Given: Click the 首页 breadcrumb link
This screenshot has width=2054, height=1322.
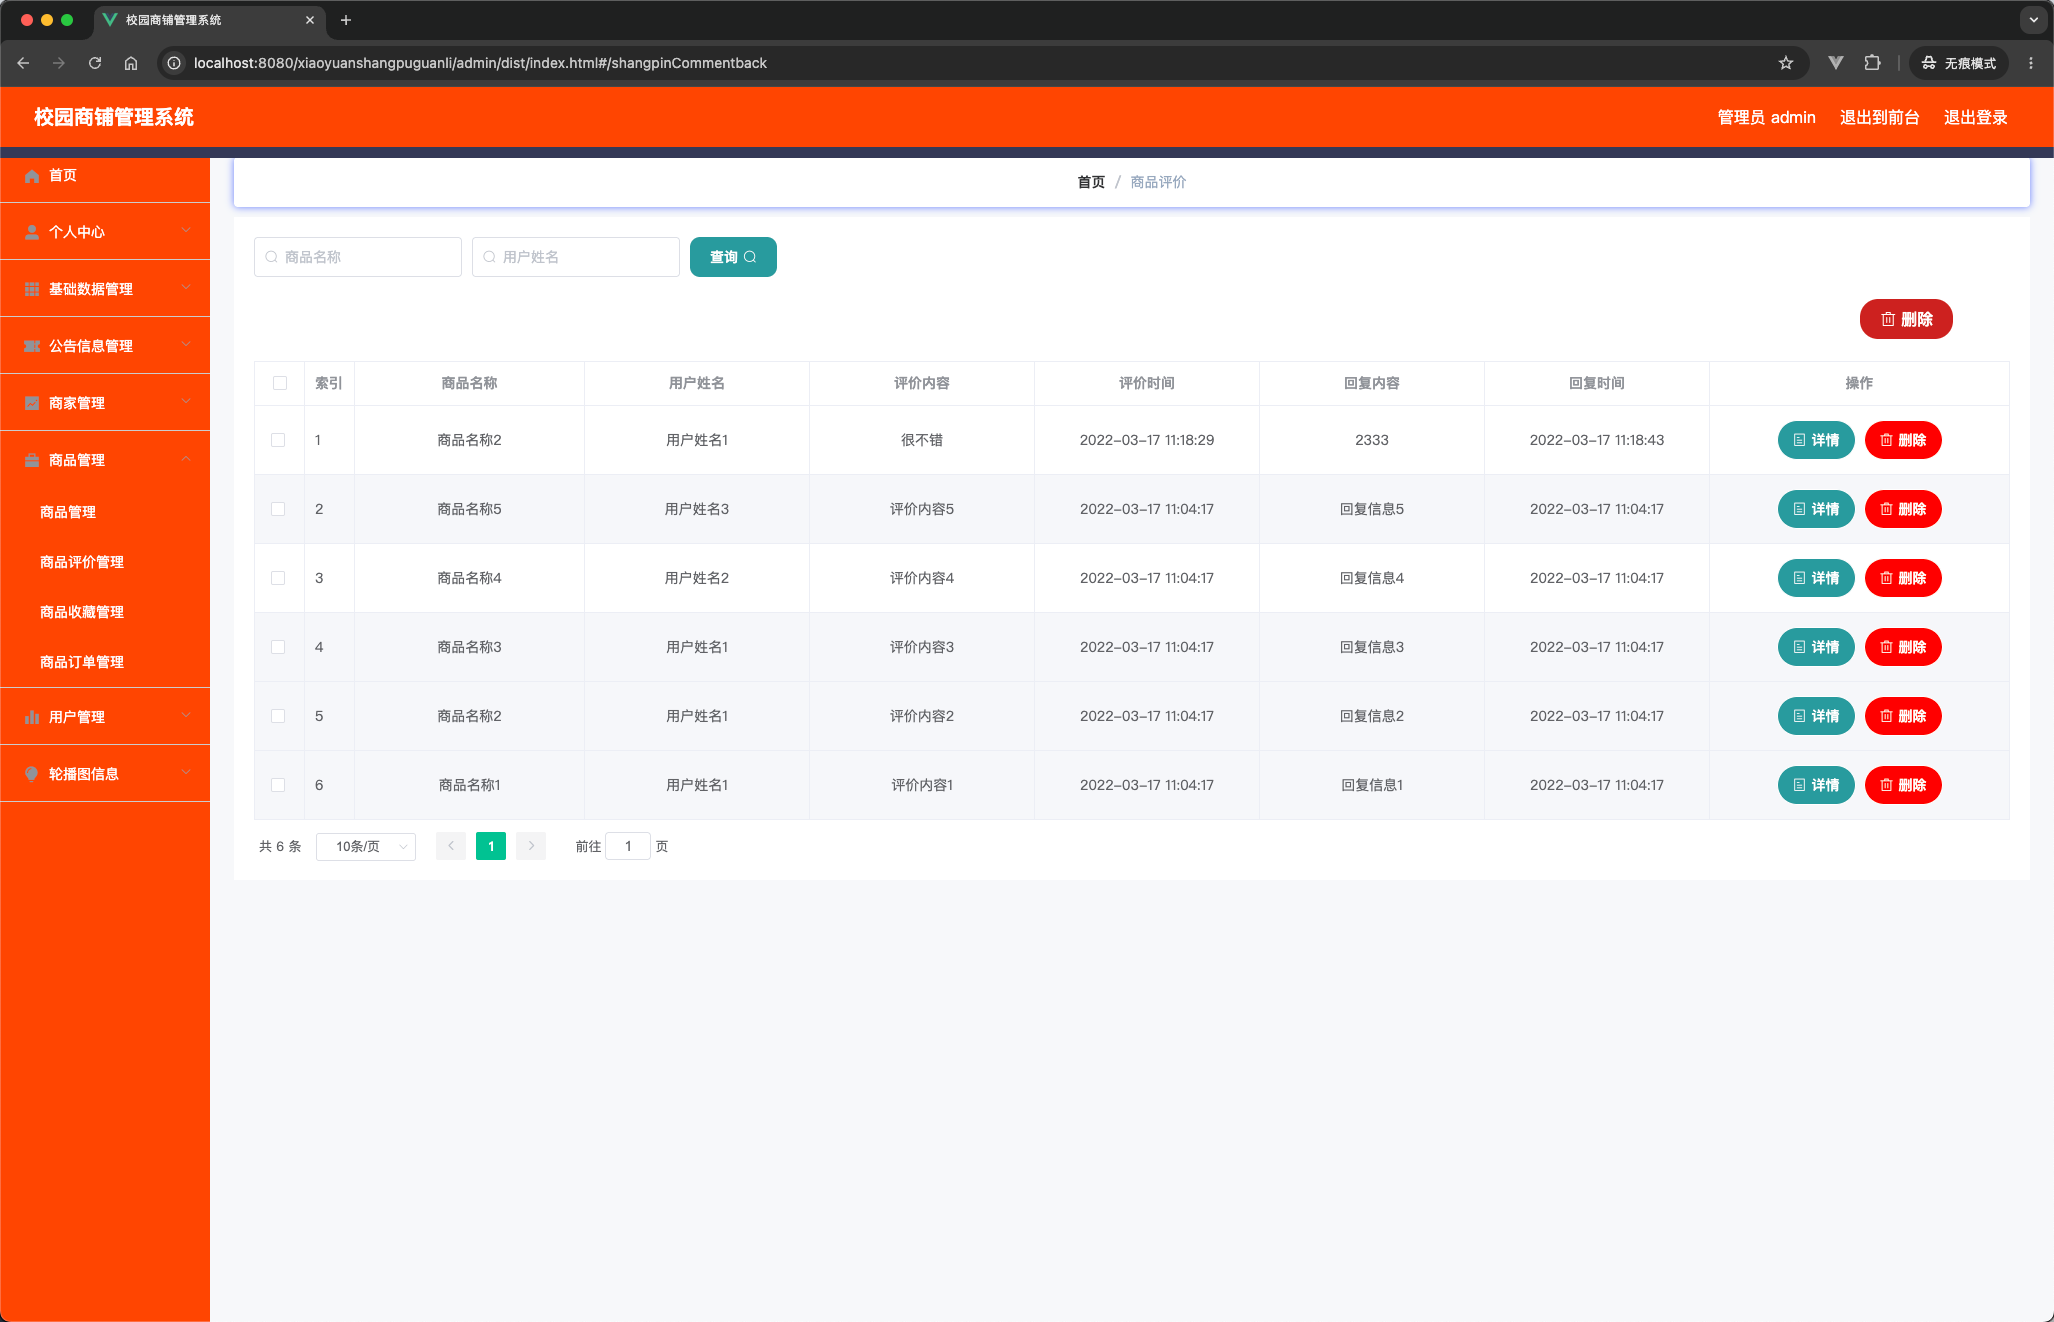Looking at the screenshot, I should pyautogui.click(x=1091, y=182).
